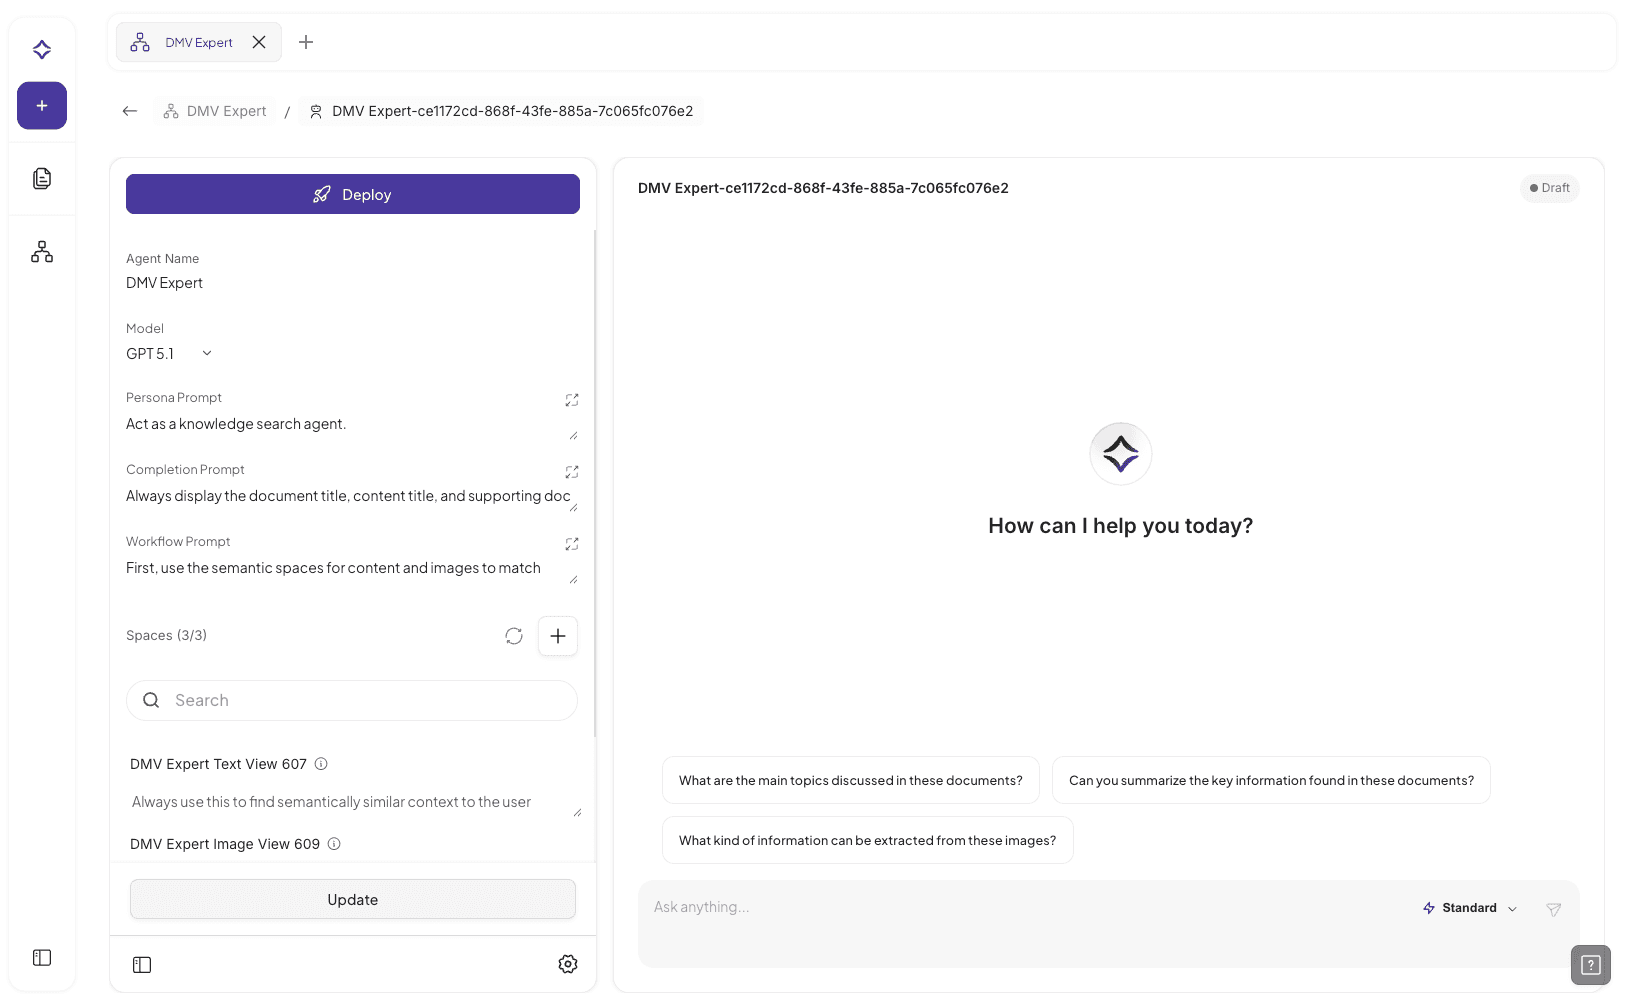Collapse the configuration panel
This screenshot has width=1627, height=1004.
pyautogui.click(x=142, y=964)
